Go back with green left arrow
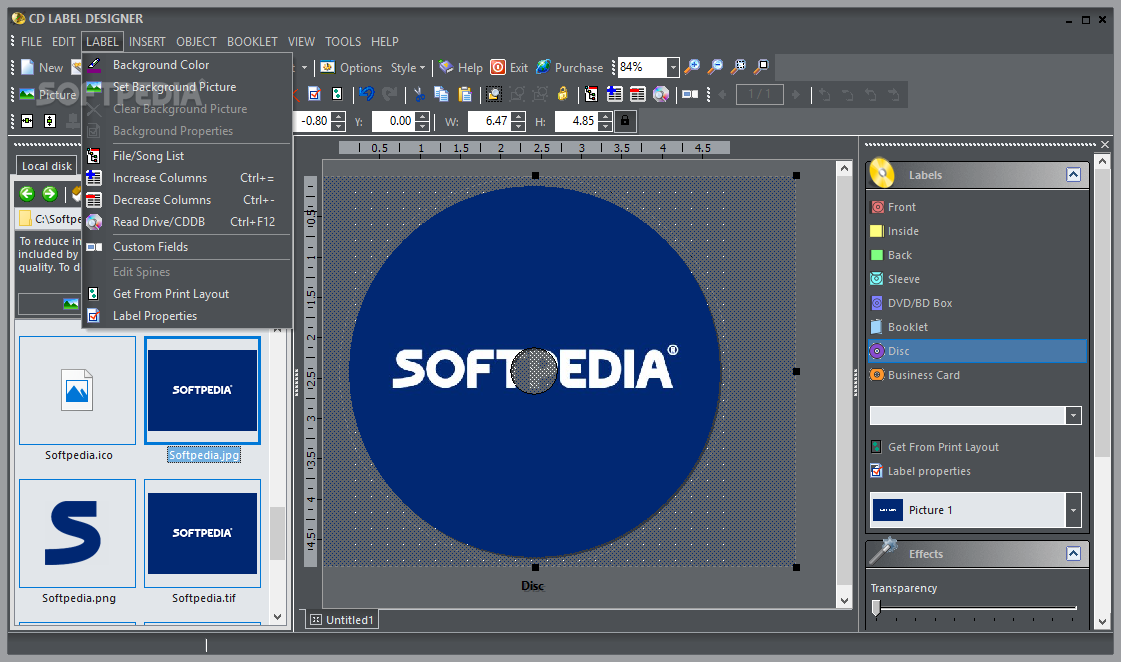The height and width of the screenshot is (662, 1121). (27, 194)
